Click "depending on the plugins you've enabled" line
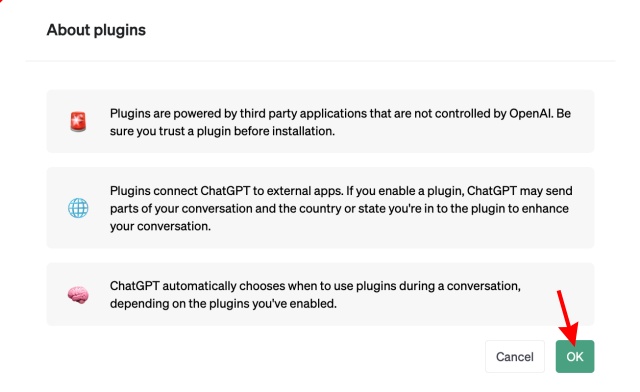This screenshot has width=640, height=392. [x=223, y=303]
